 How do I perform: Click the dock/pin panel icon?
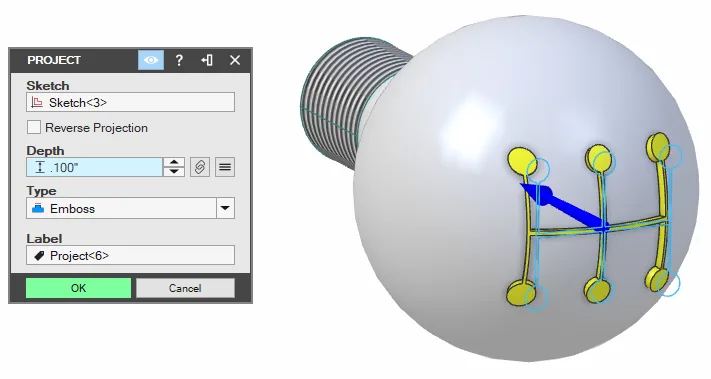pos(207,60)
